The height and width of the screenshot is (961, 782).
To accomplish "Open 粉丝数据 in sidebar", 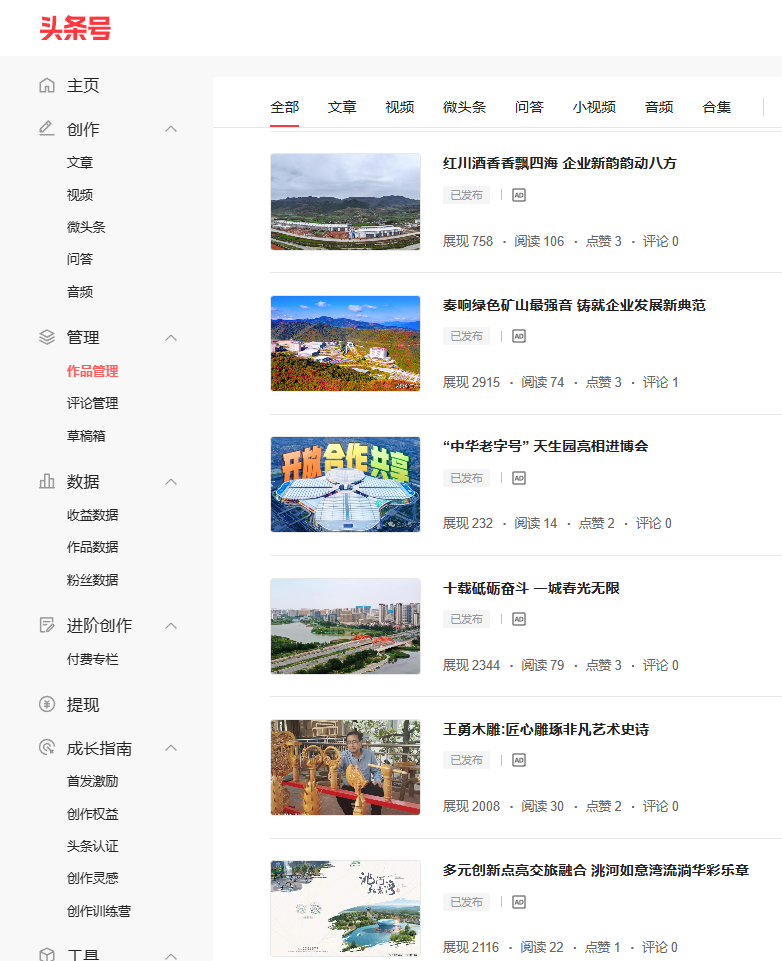I will click(x=93, y=580).
